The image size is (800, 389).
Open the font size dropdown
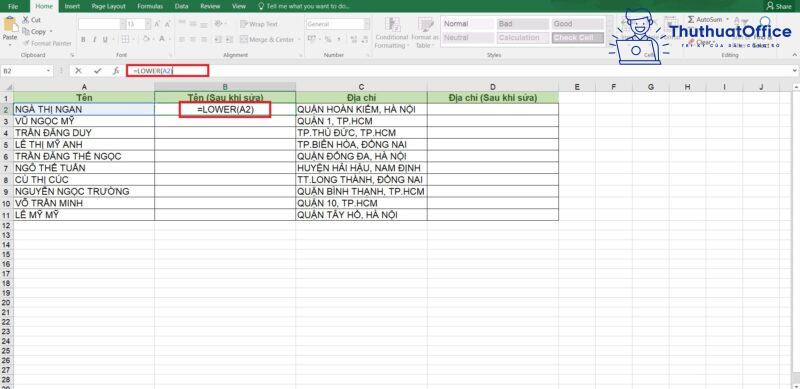148,24
